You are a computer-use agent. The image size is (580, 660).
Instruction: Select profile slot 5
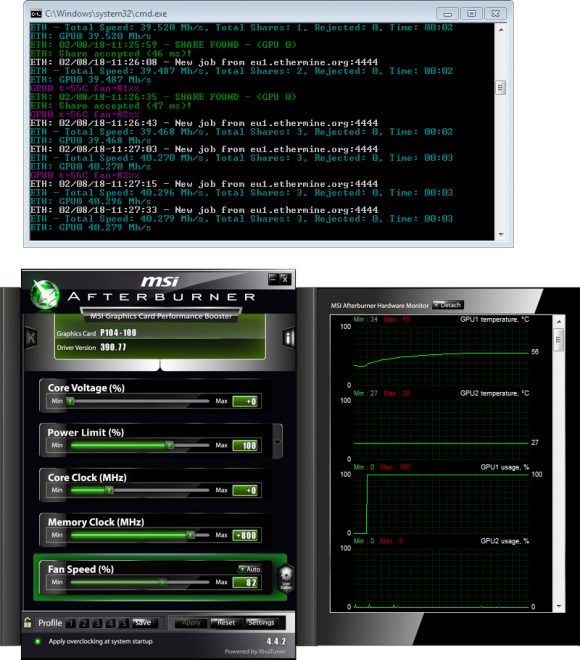pos(123,623)
